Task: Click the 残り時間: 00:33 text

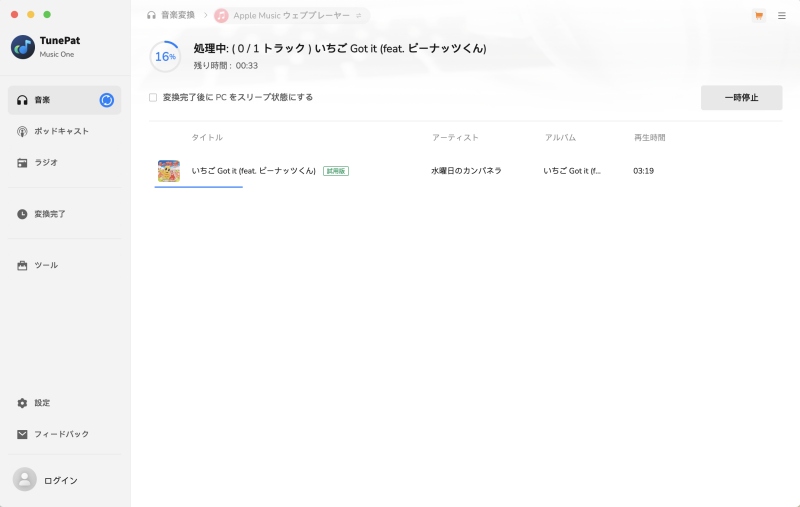Action: pos(226,66)
